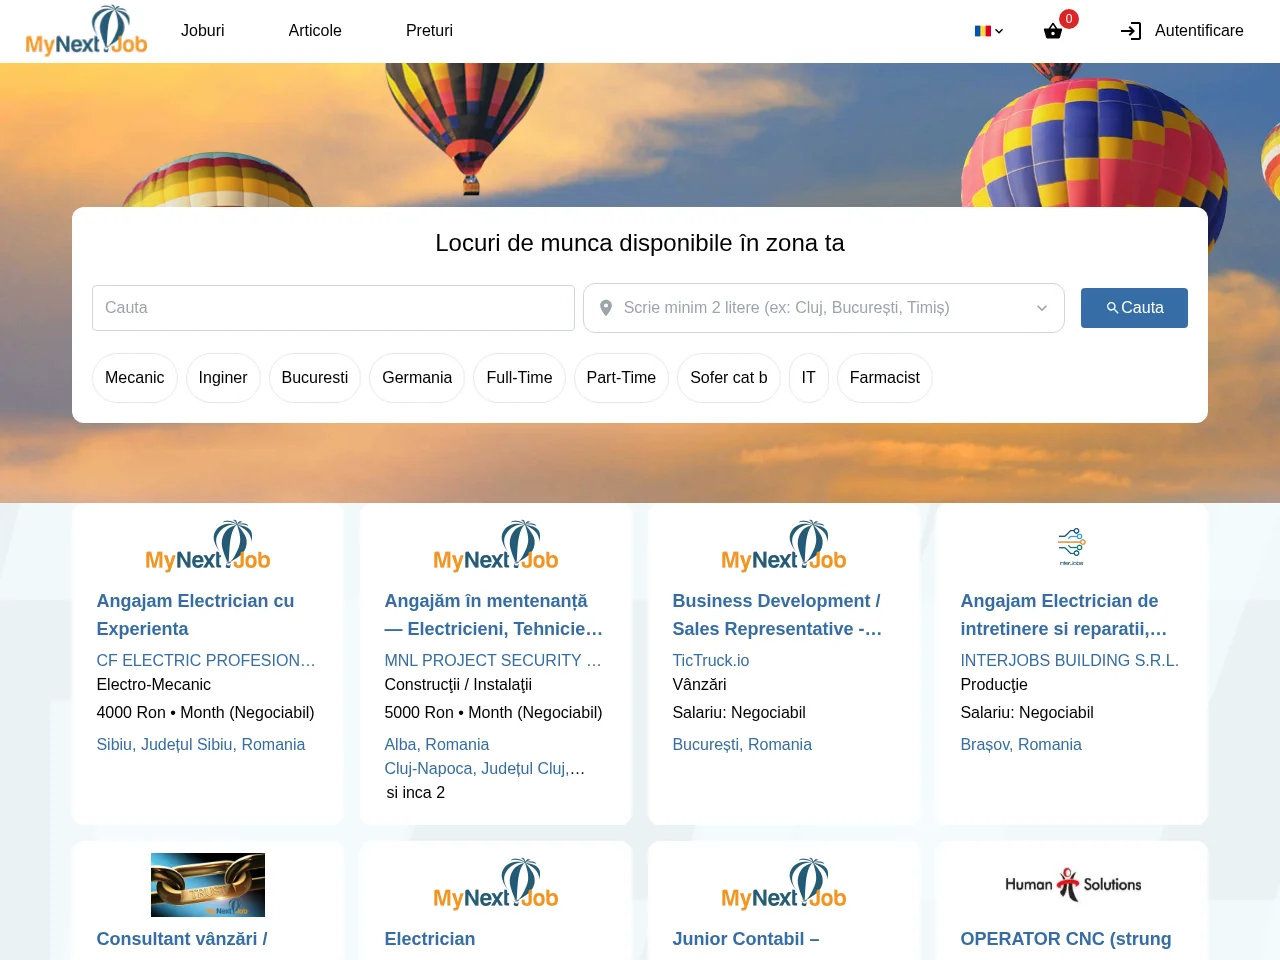Open OPERATOR CNC (strung job title
This screenshot has height=960, width=1280.
[1066, 939]
